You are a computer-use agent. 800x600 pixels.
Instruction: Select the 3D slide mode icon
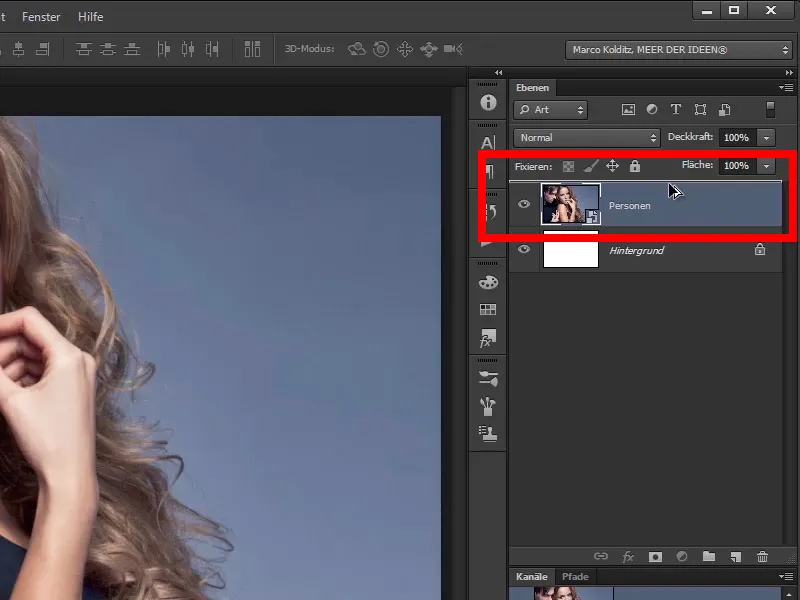429,49
